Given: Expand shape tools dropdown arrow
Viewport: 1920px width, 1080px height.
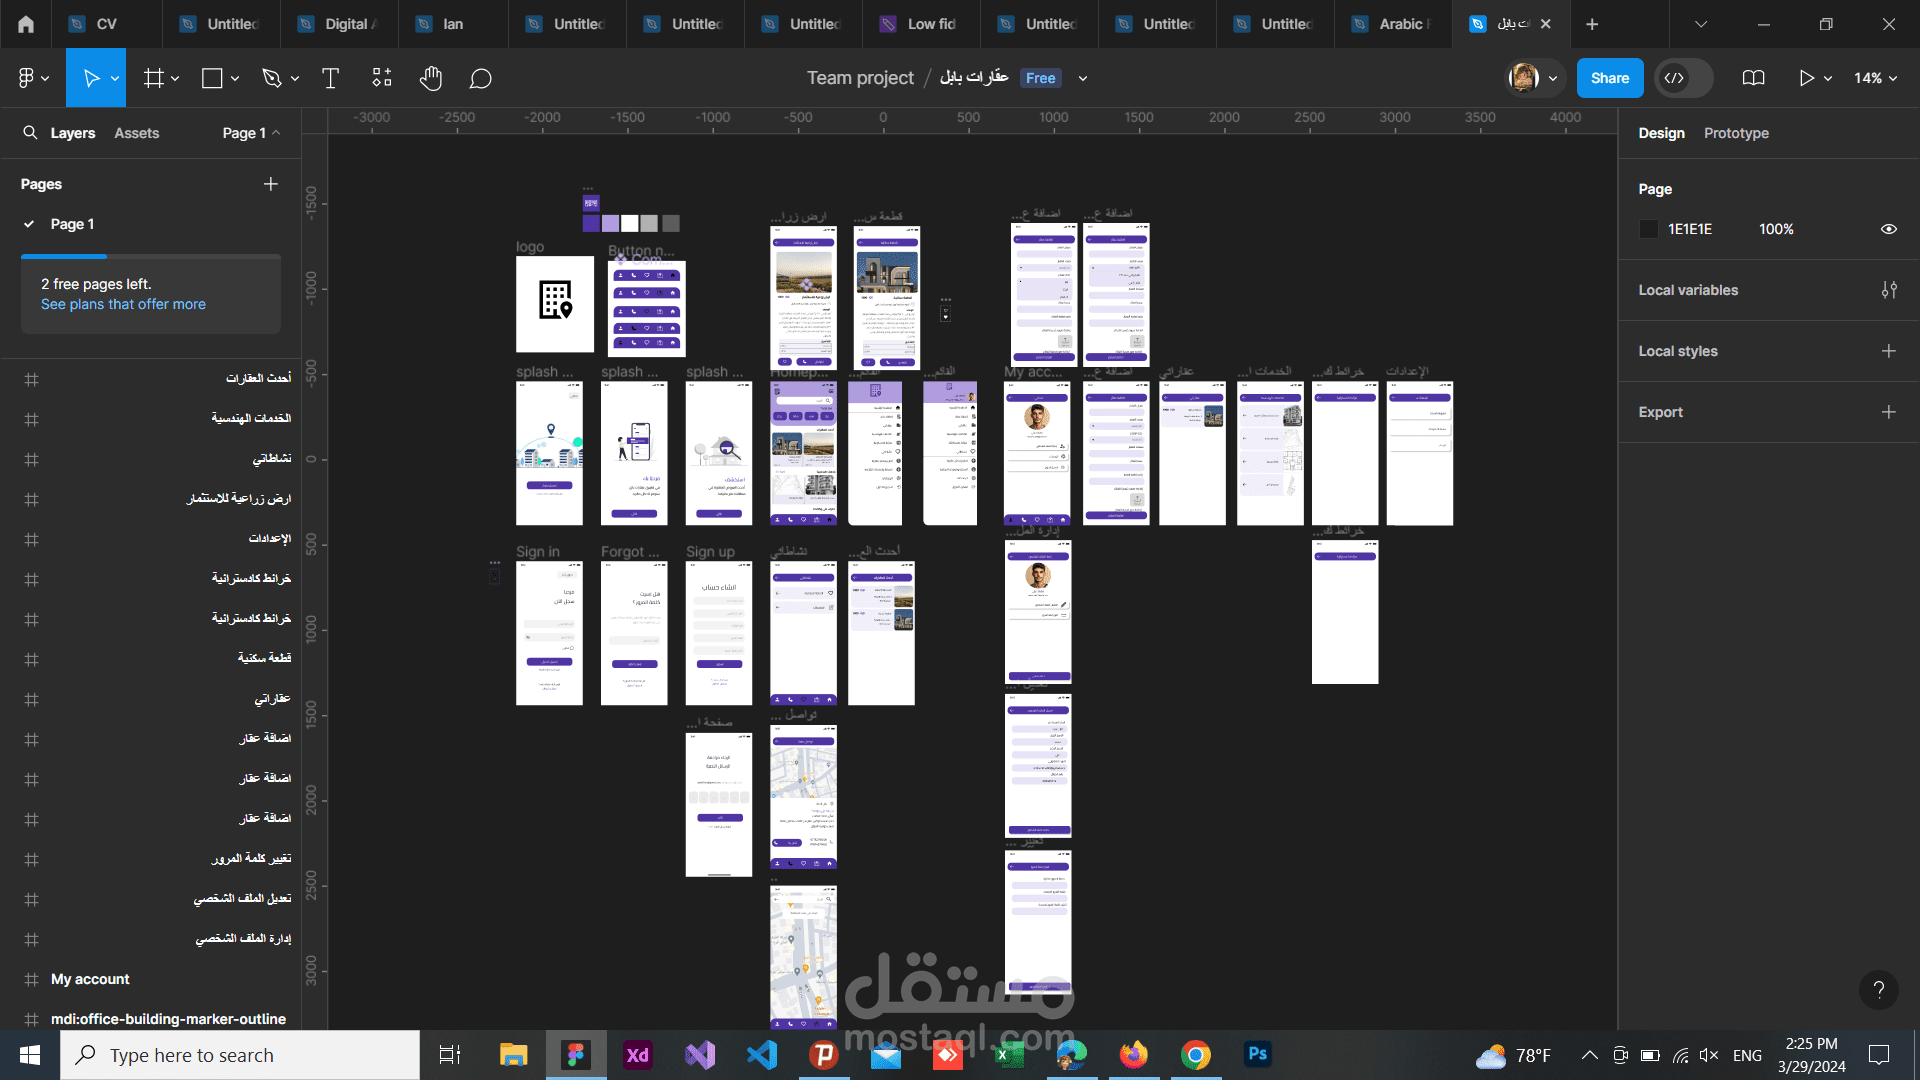Looking at the screenshot, I should click(235, 78).
